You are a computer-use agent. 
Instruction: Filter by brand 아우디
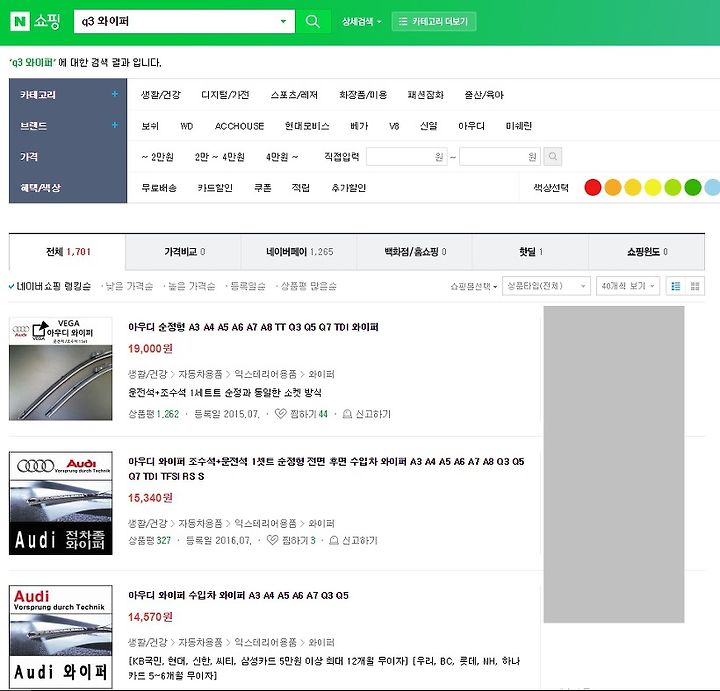click(471, 126)
